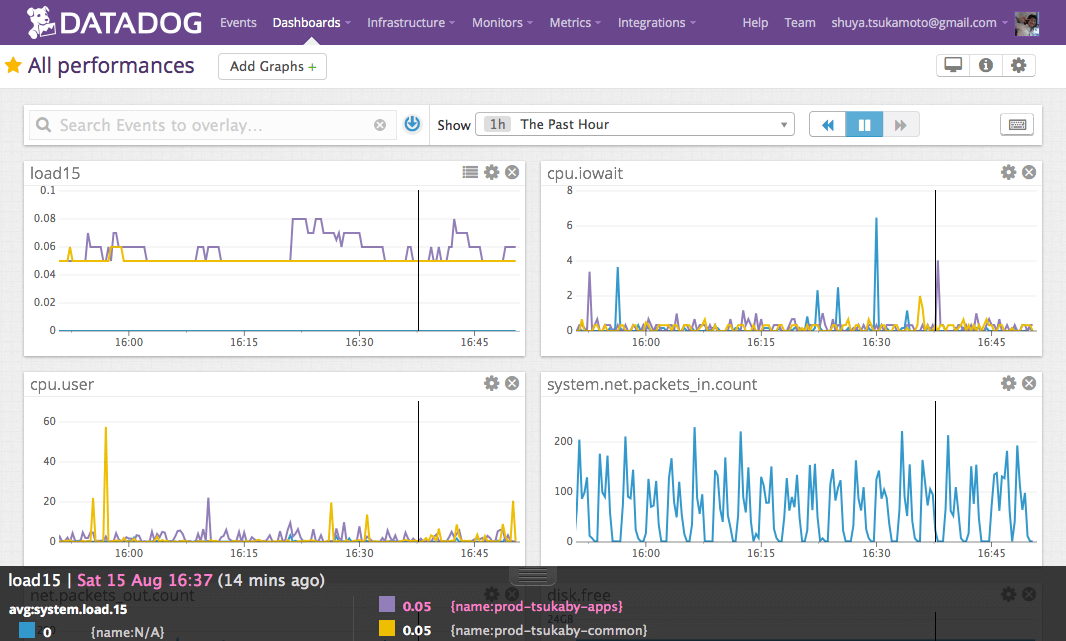Screen dimensions: 1066x641
Task: Click purple prod-tsukaby-apps legend swatch
Action: (x=387, y=605)
